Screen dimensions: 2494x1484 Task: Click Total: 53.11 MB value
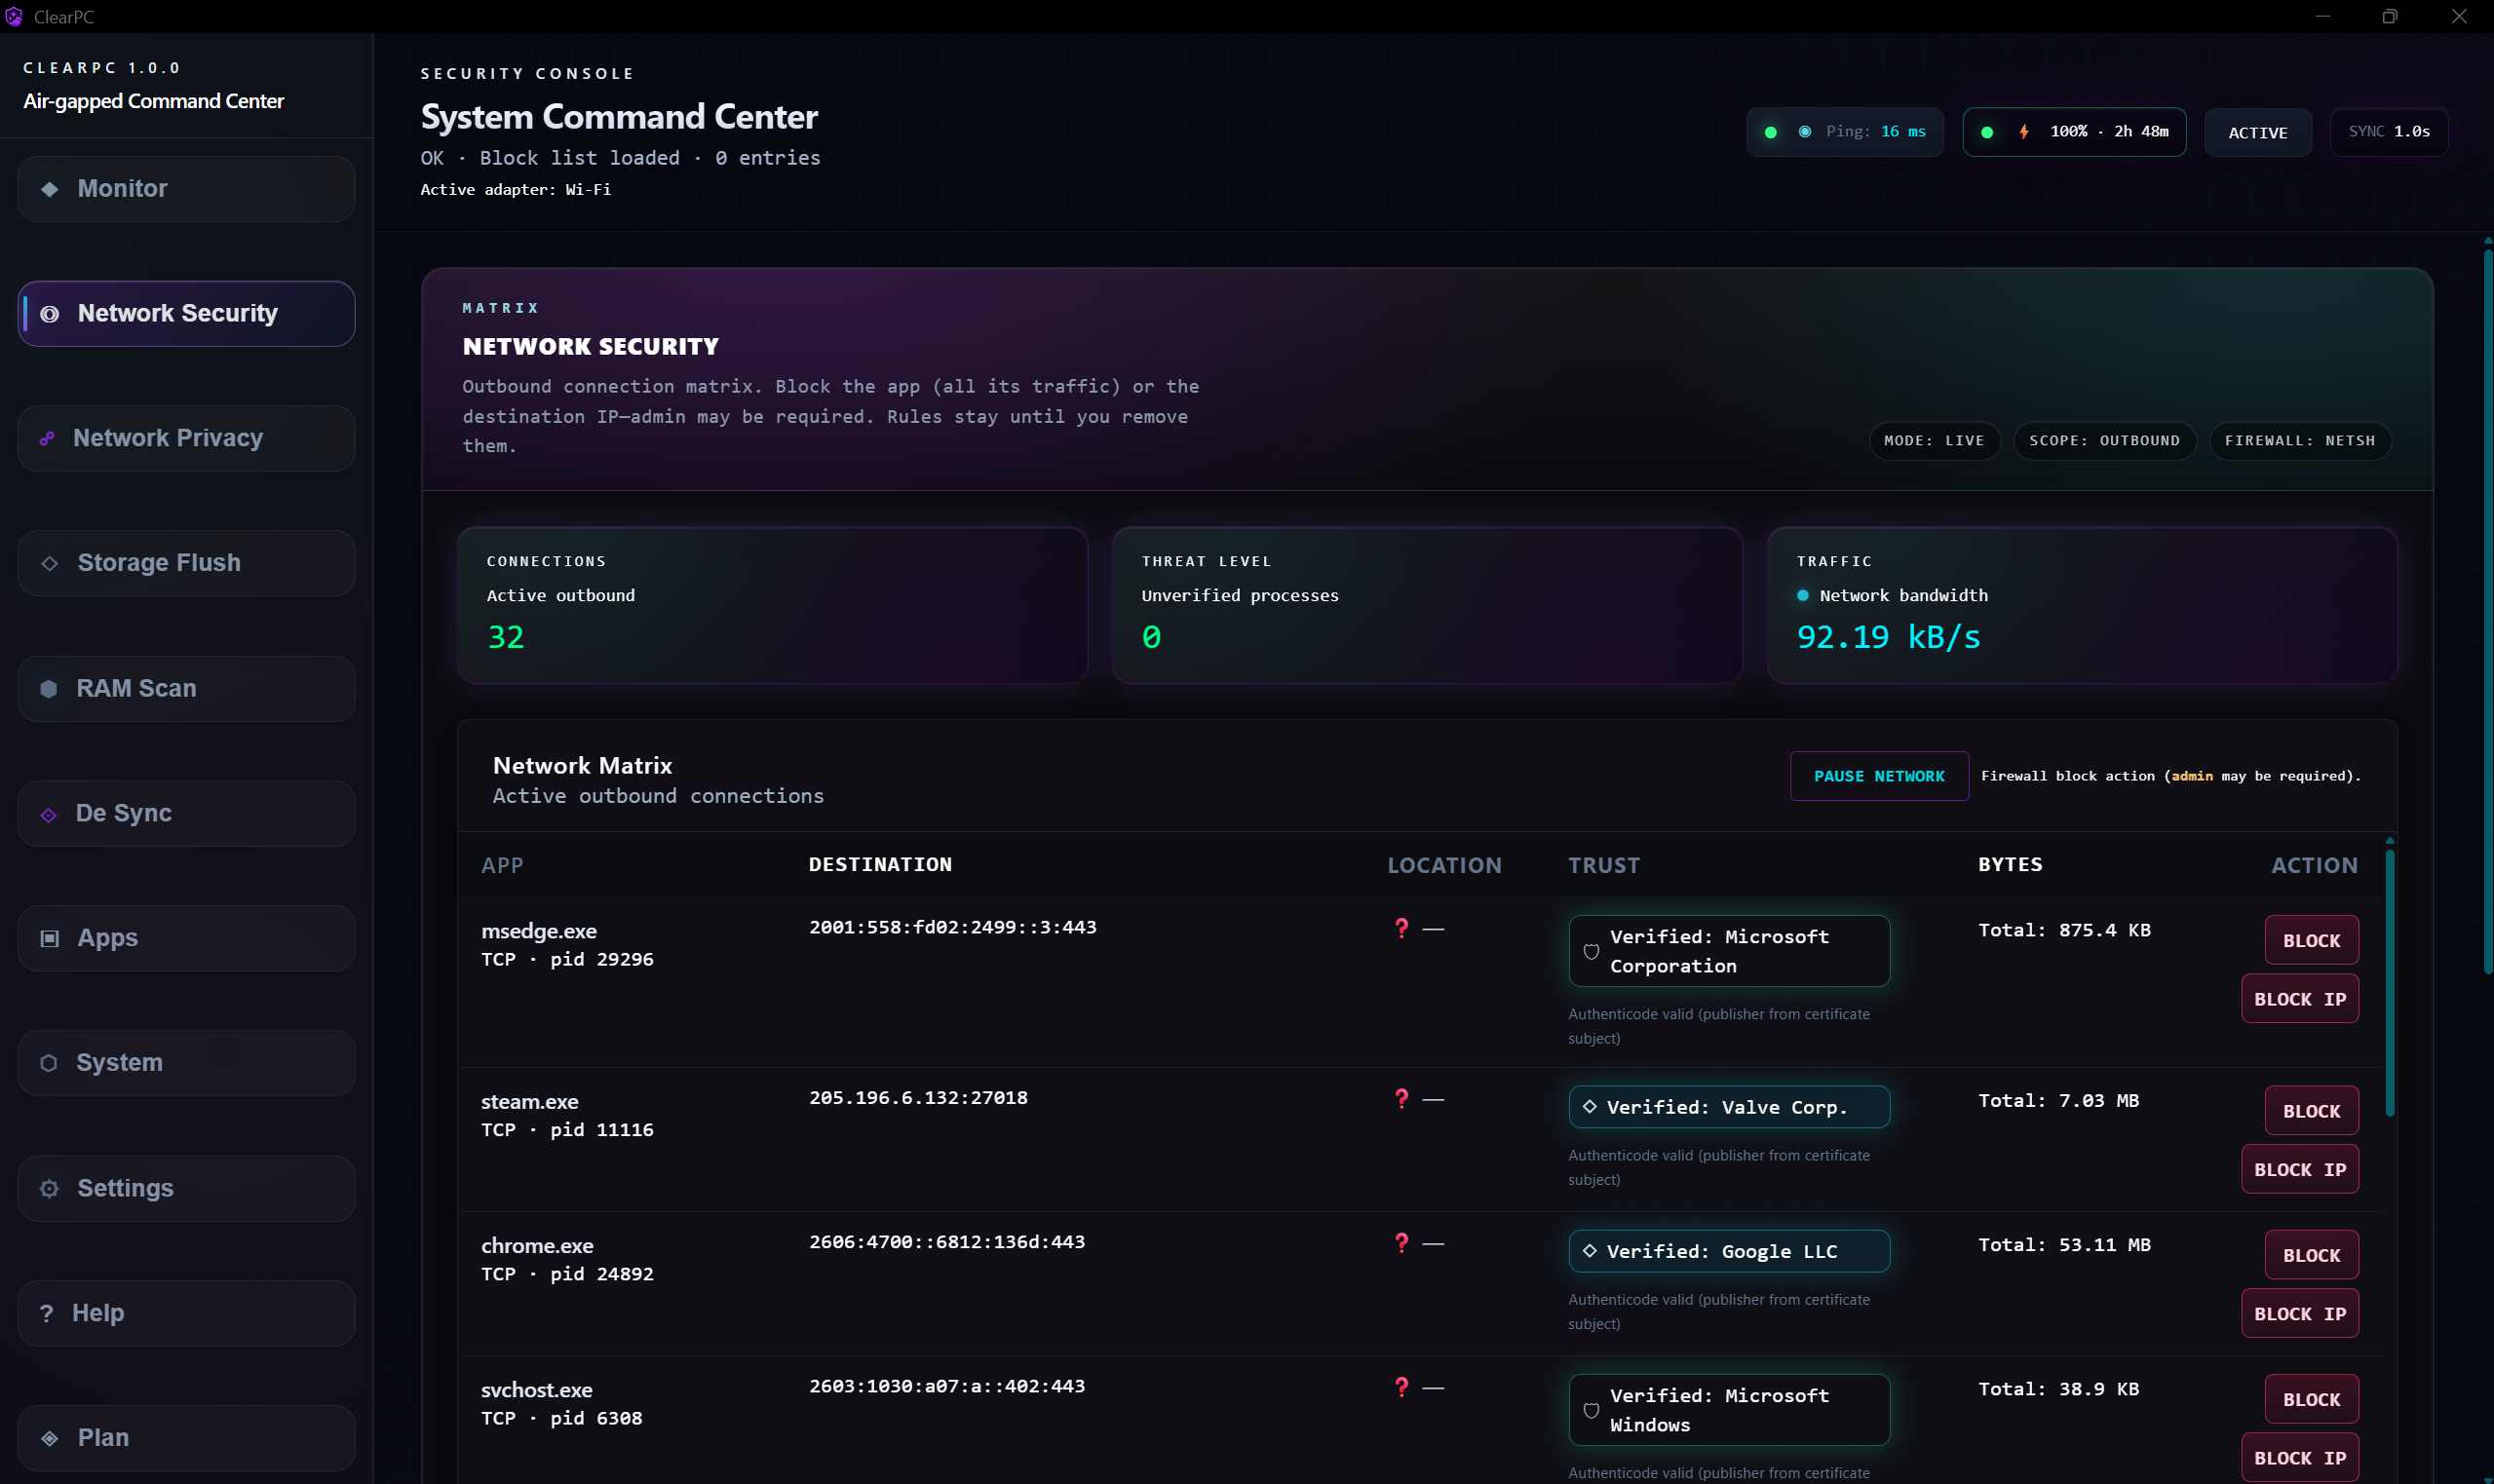coord(2064,1244)
